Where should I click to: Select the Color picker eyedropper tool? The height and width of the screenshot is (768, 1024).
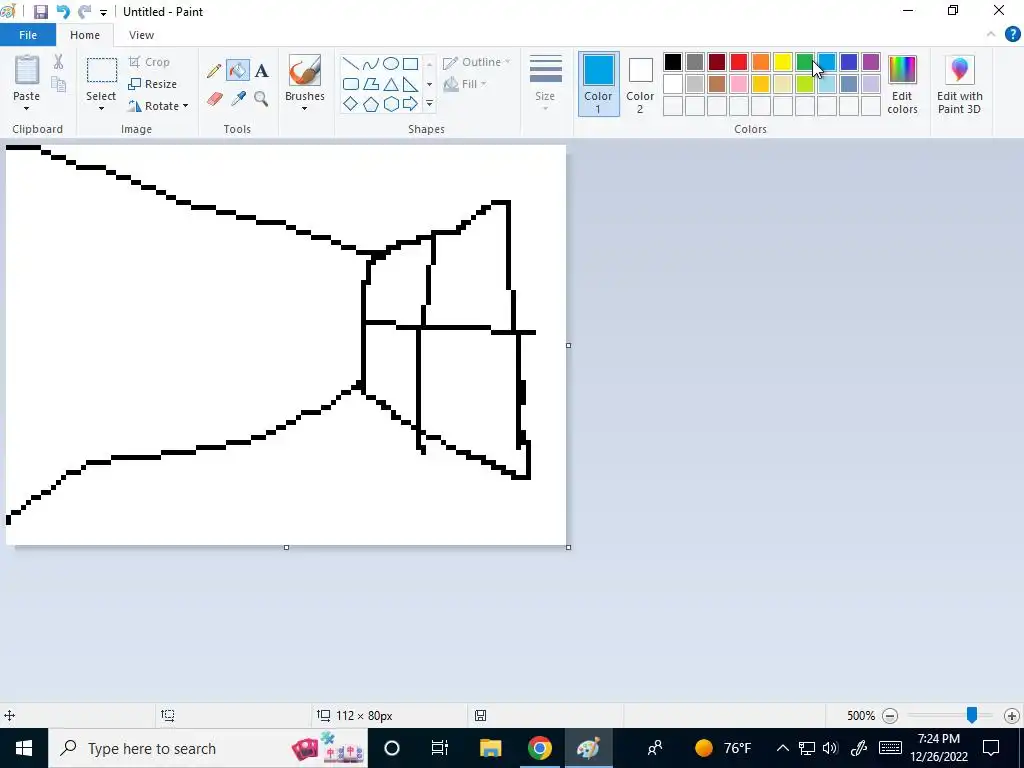(238, 99)
